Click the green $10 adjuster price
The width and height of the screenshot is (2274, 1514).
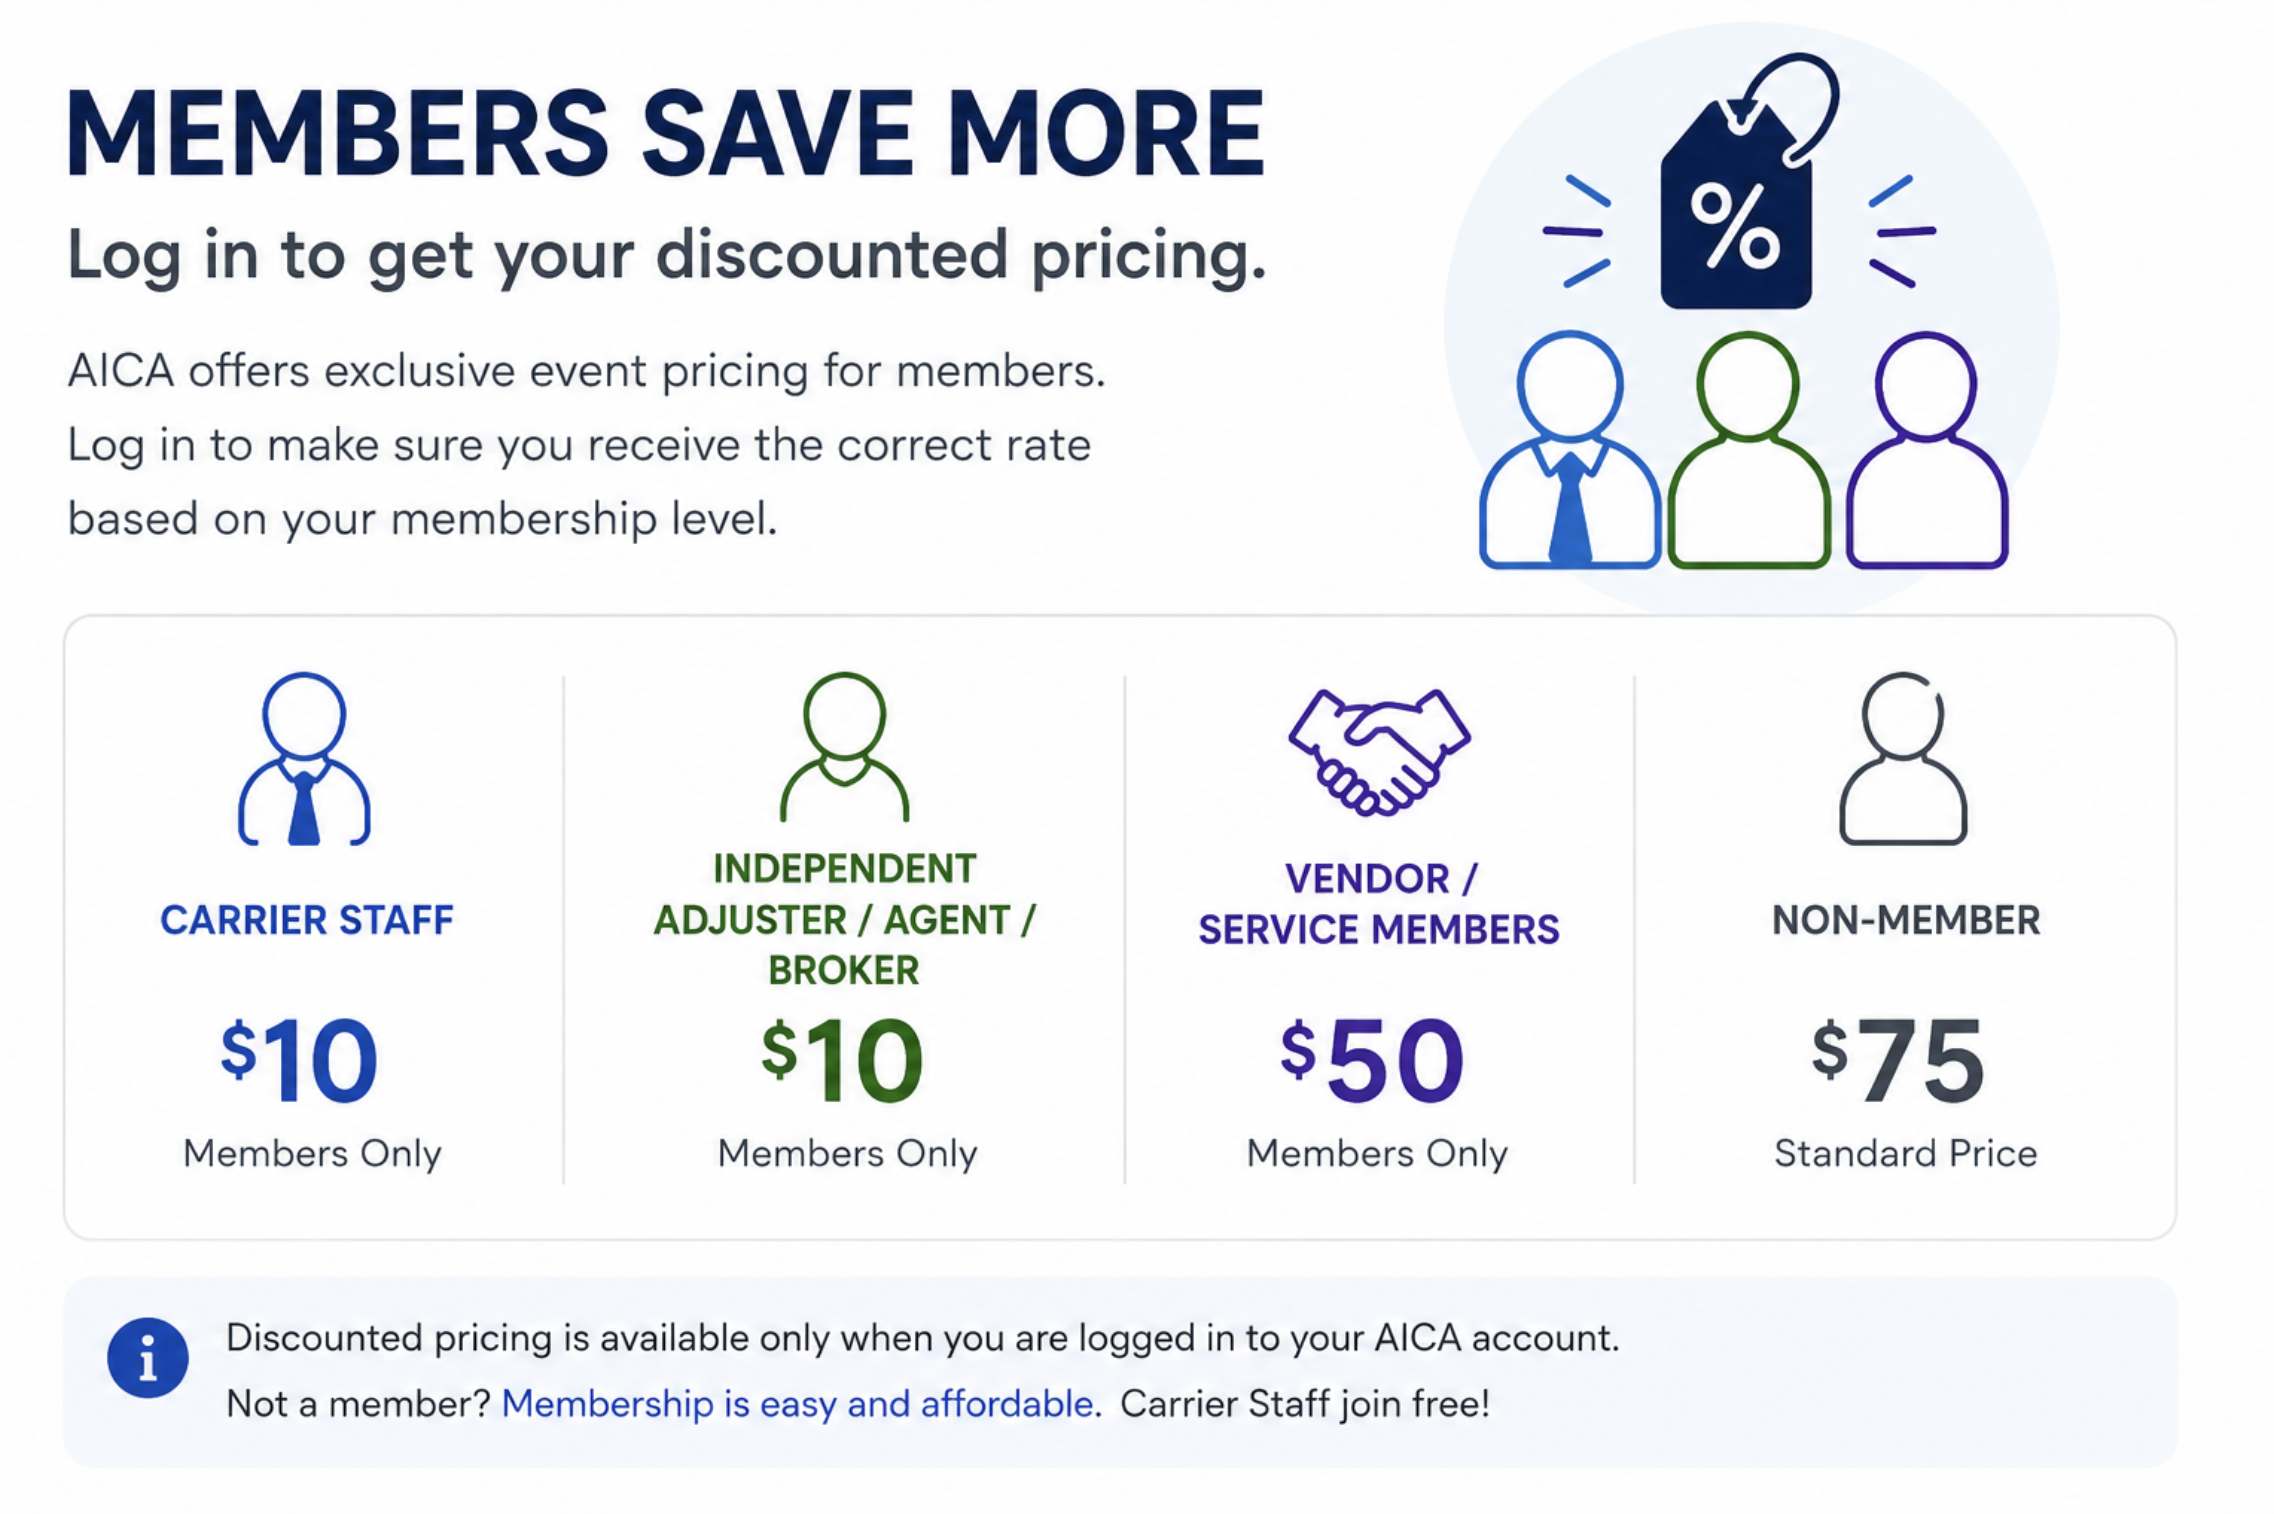click(842, 1060)
